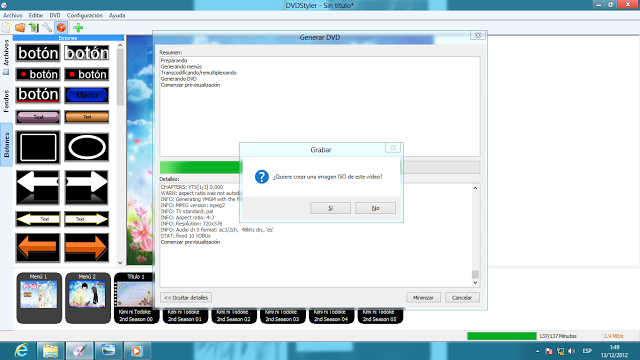
Task: Click the disc capacity bar in status bar
Action: tap(502, 336)
